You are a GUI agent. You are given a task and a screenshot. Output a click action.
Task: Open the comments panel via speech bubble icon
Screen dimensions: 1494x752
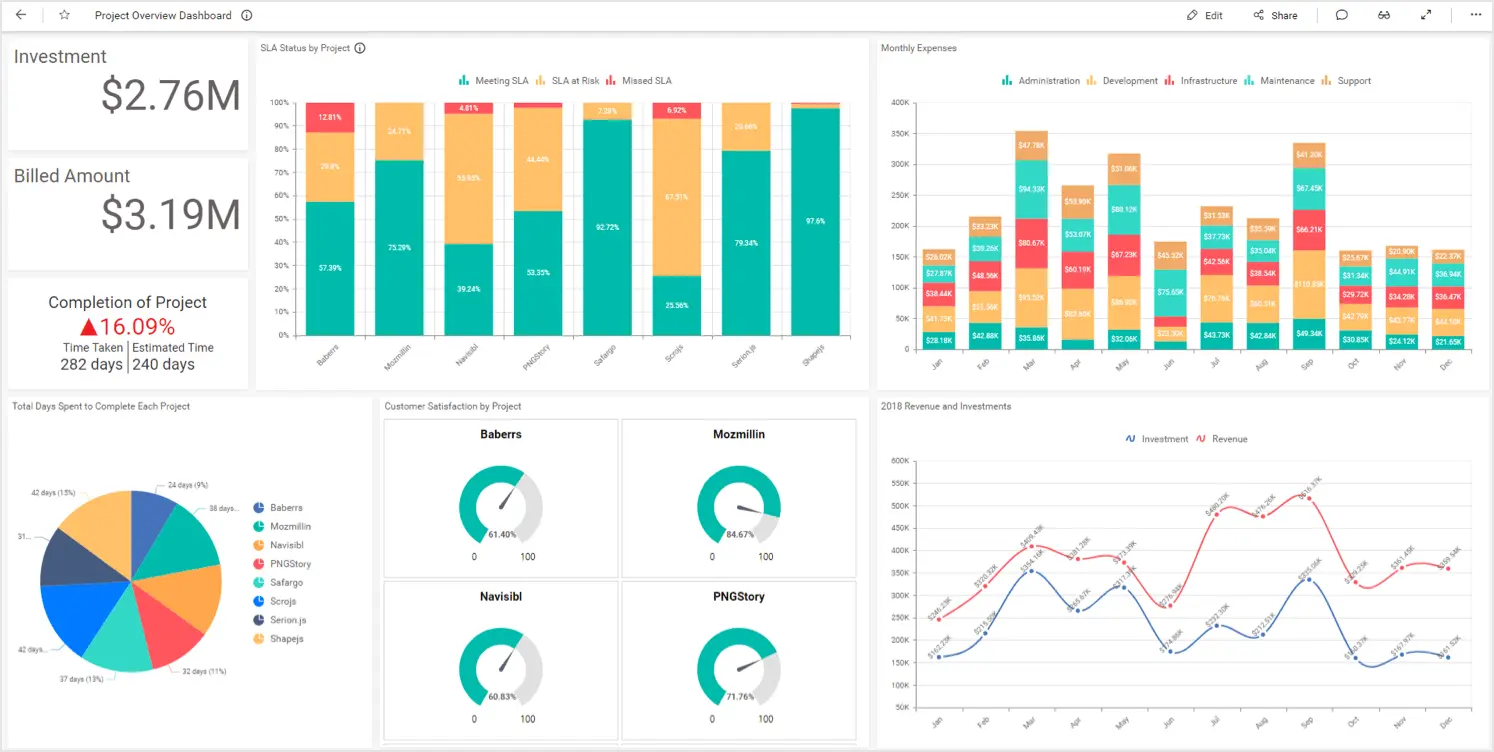click(x=1341, y=15)
